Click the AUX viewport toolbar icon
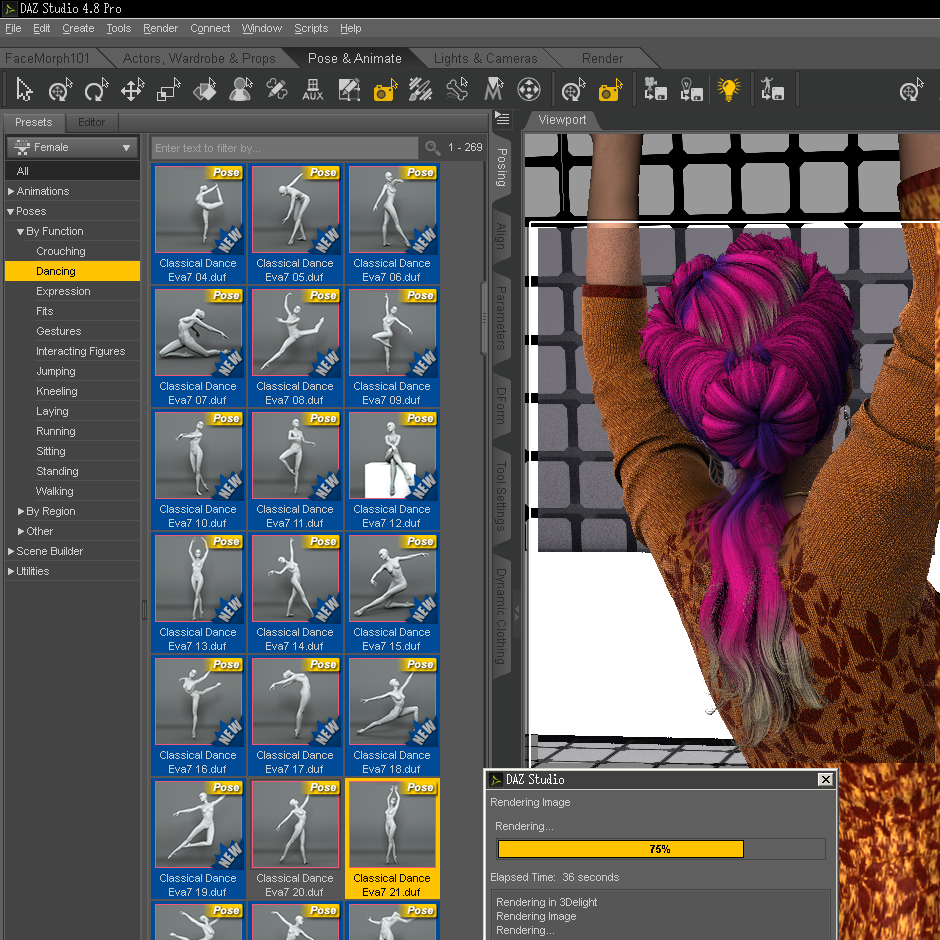This screenshot has width=940, height=940. (312, 91)
